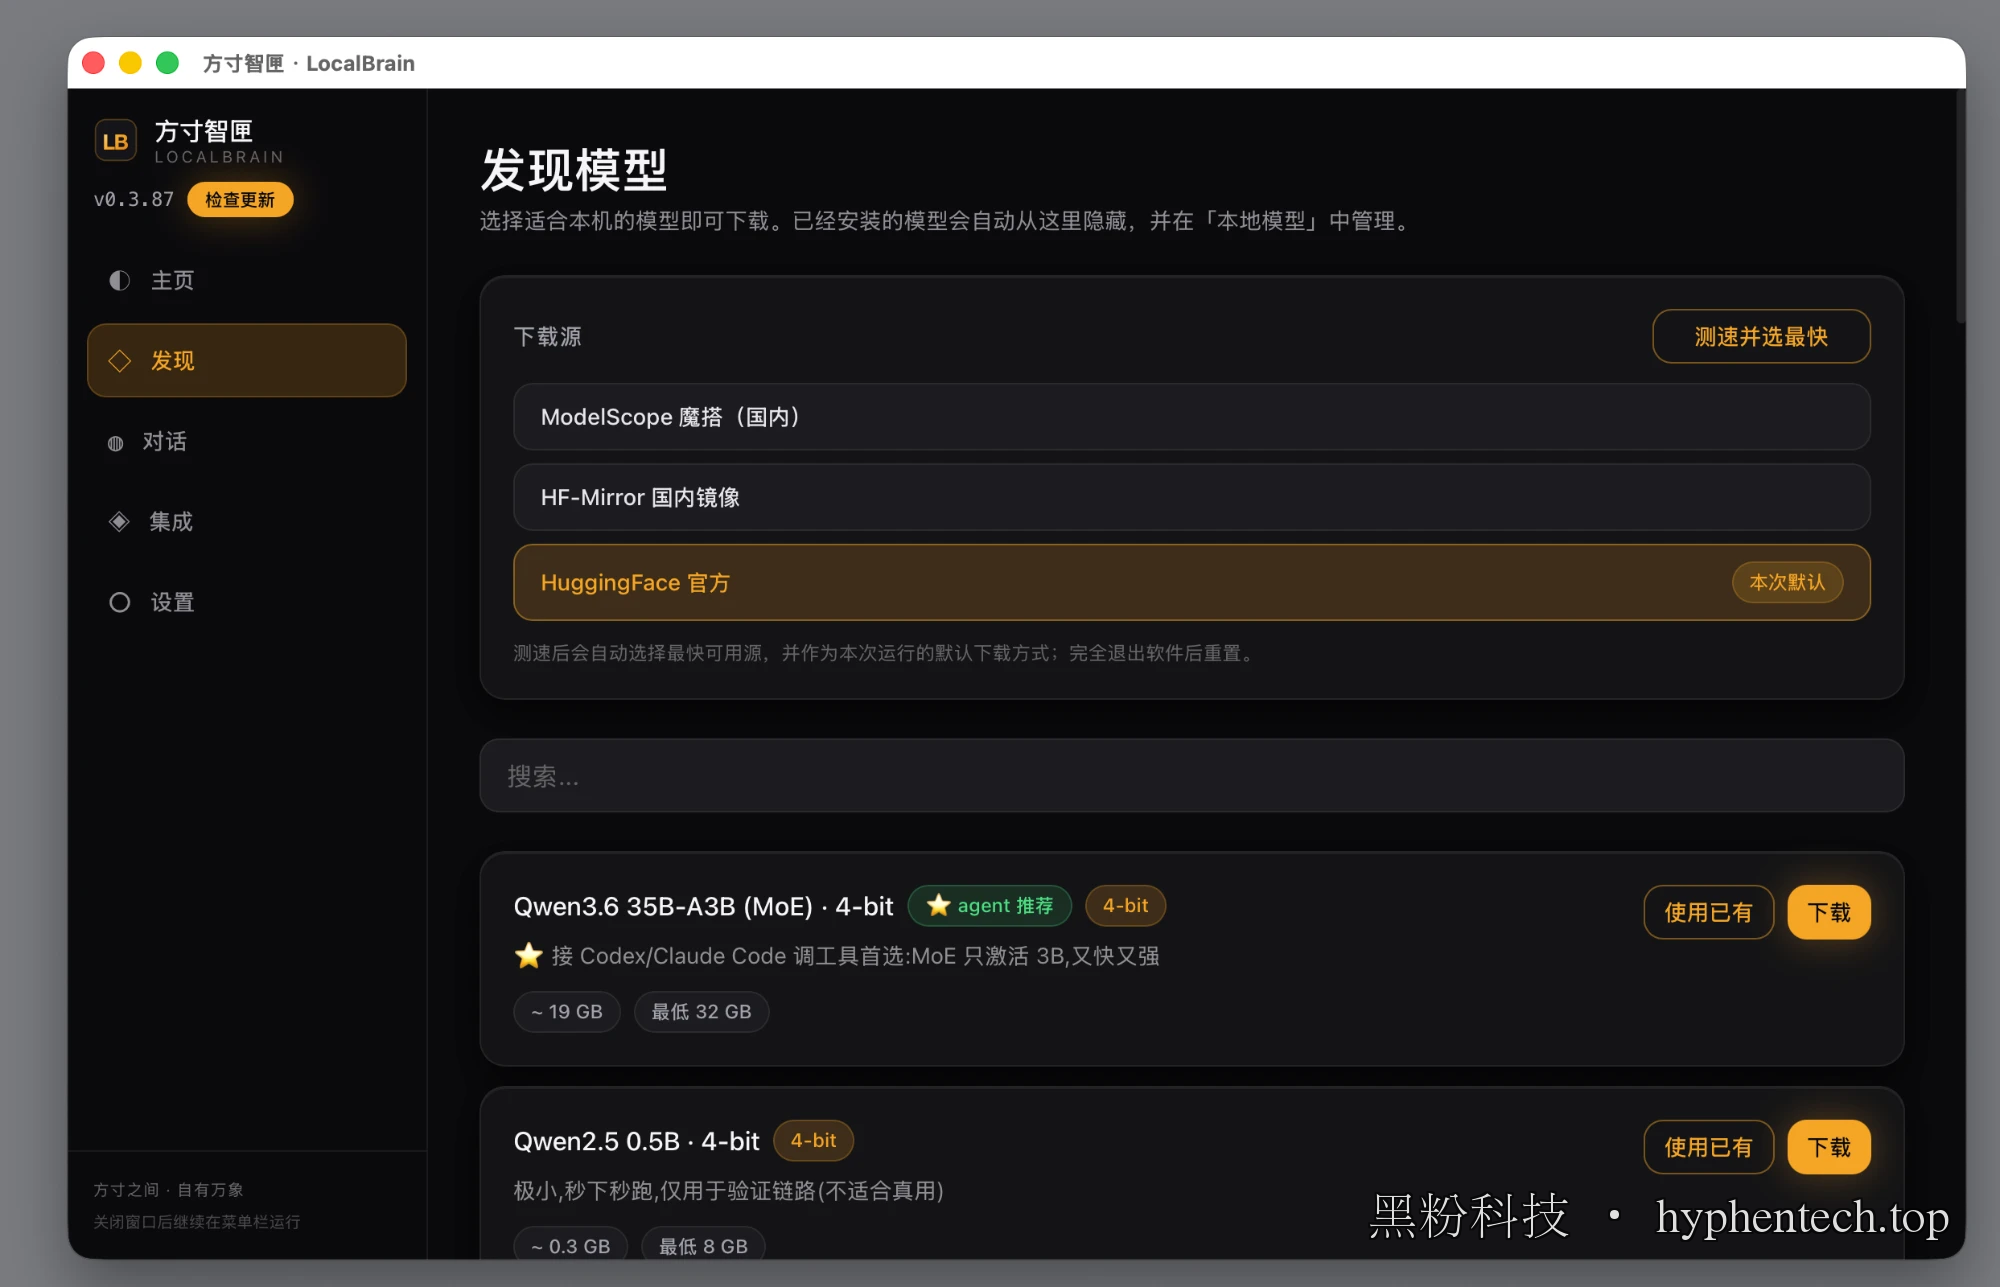This screenshot has height=1287, width=2000.
Task: Download the Qwen3.6 35B-A3B (MoE) model
Action: point(1829,912)
